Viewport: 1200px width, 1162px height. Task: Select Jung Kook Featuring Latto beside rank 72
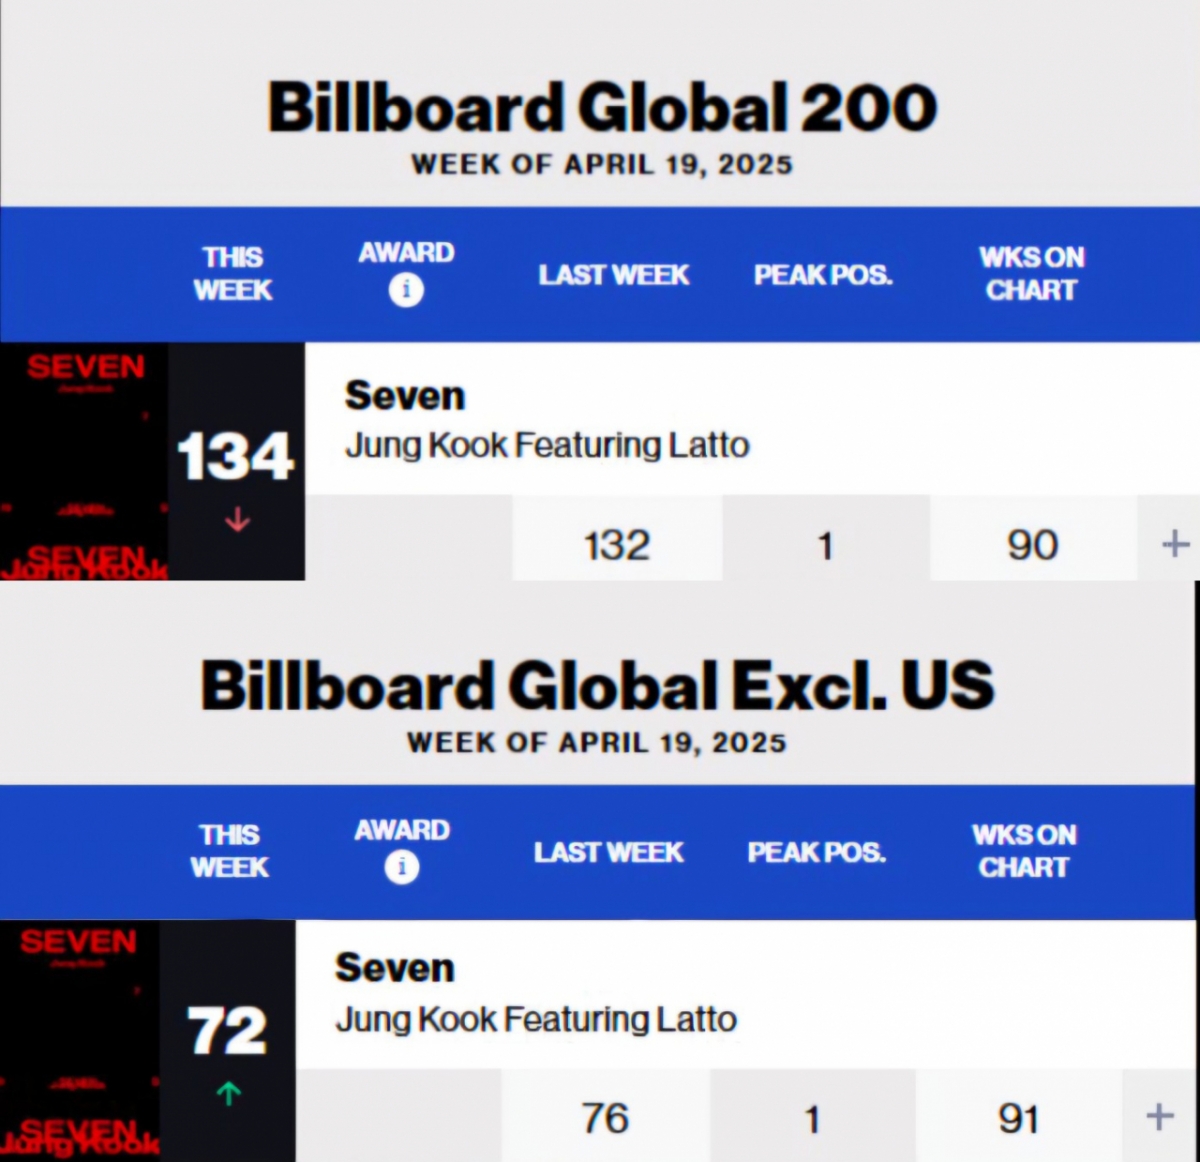click(x=536, y=1019)
